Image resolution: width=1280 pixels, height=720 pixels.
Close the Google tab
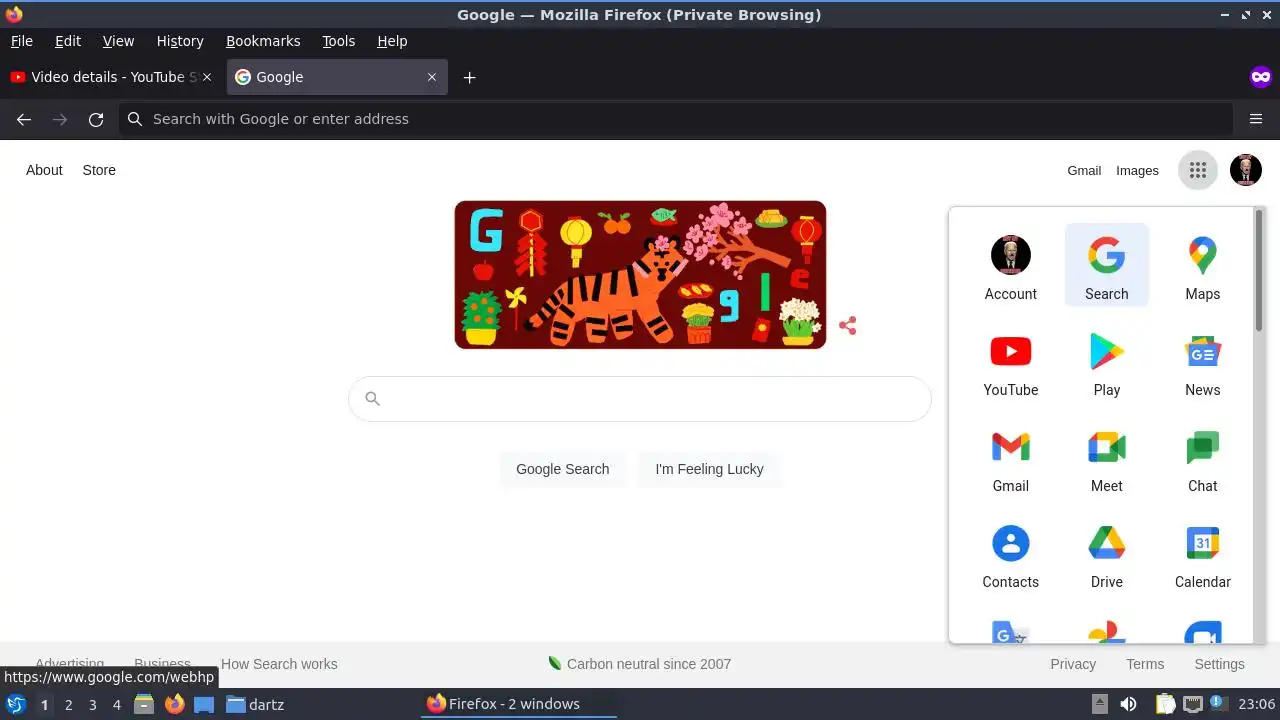pyautogui.click(x=432, y=77)
